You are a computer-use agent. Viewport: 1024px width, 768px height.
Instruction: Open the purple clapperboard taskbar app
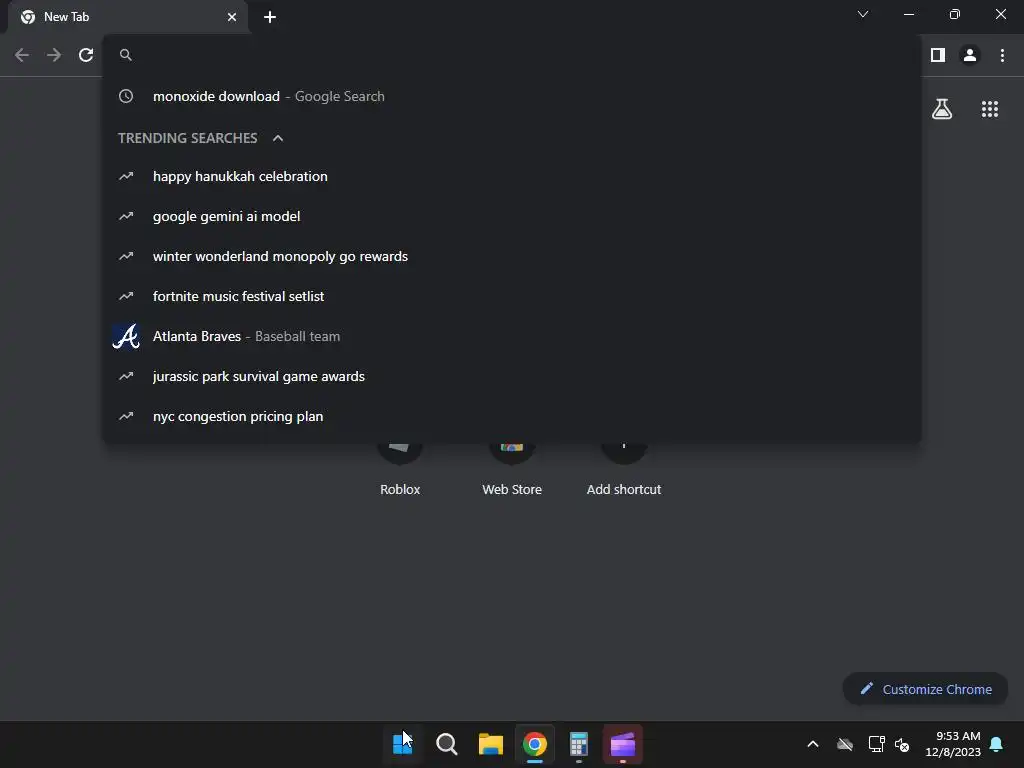(x=622, y=744)
